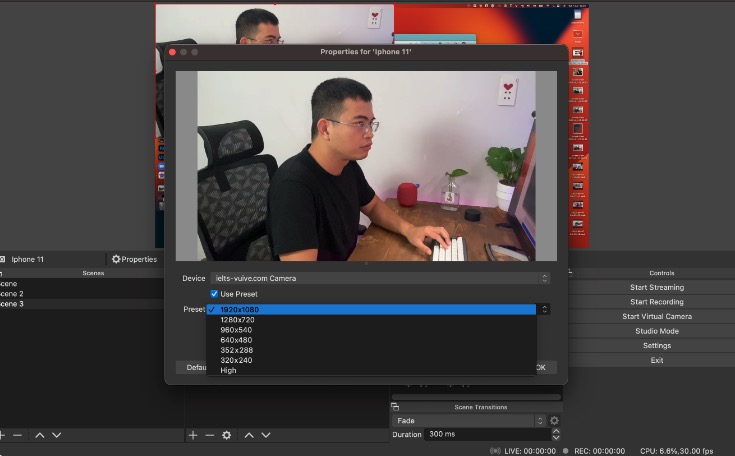Close the Properties for 'Iphone 11' dialog
Viewport: 735px width, 456px height.
(x=172, y=52)
